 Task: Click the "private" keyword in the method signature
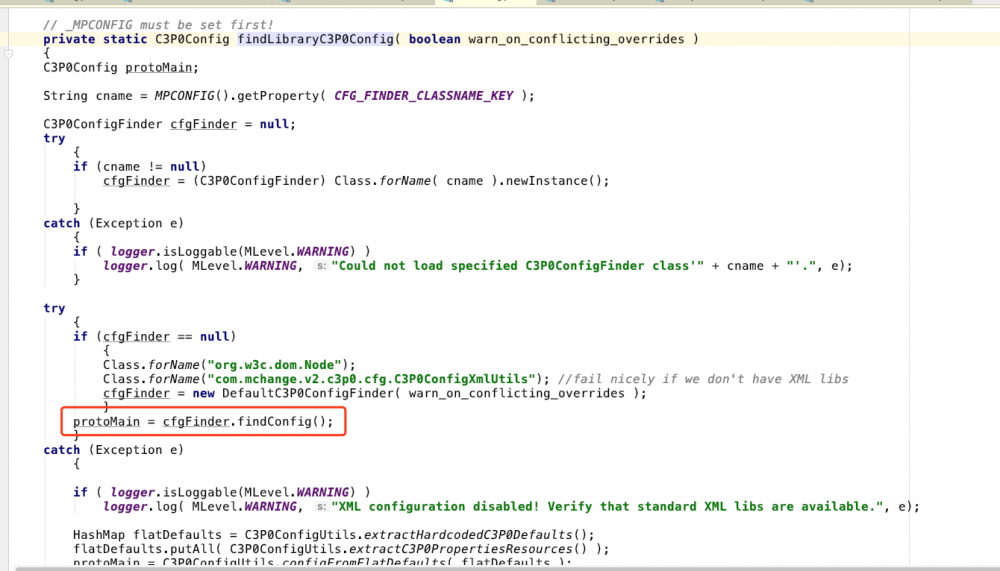point(69,39)
